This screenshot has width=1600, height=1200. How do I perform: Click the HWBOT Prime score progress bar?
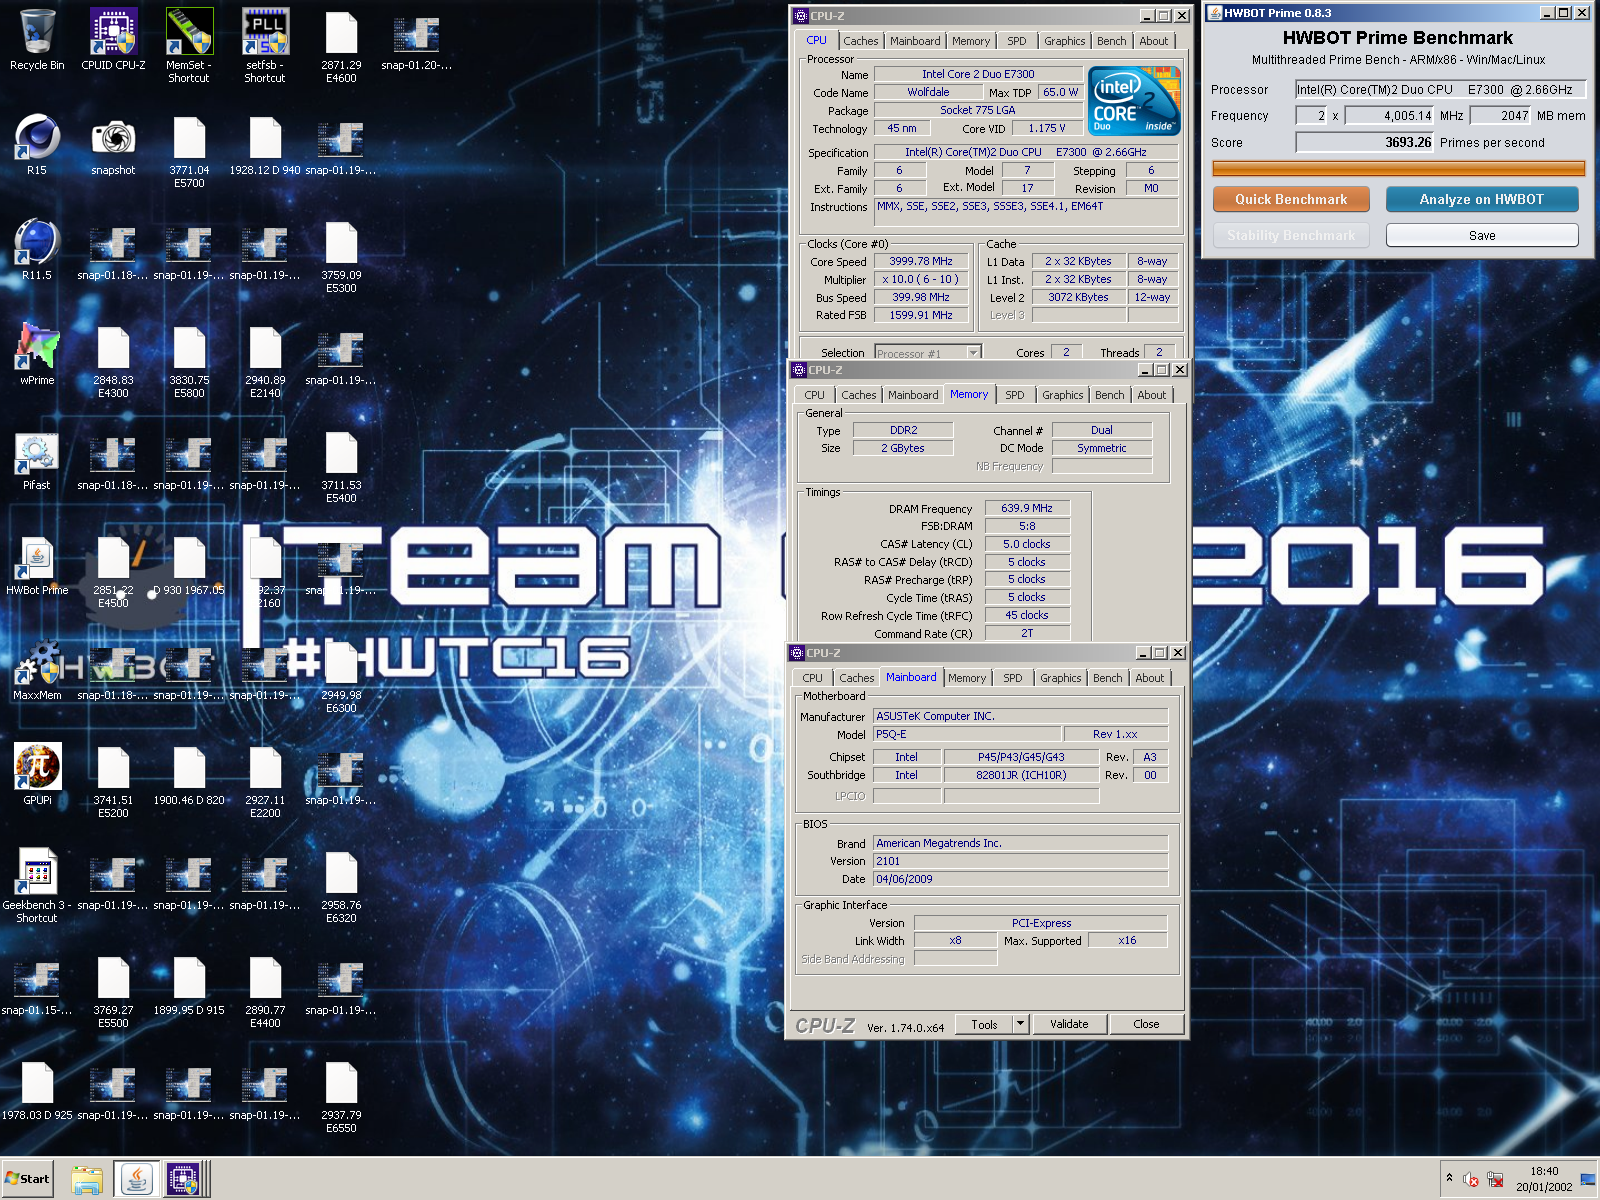pyautogui.click(x=1398, y=169)
